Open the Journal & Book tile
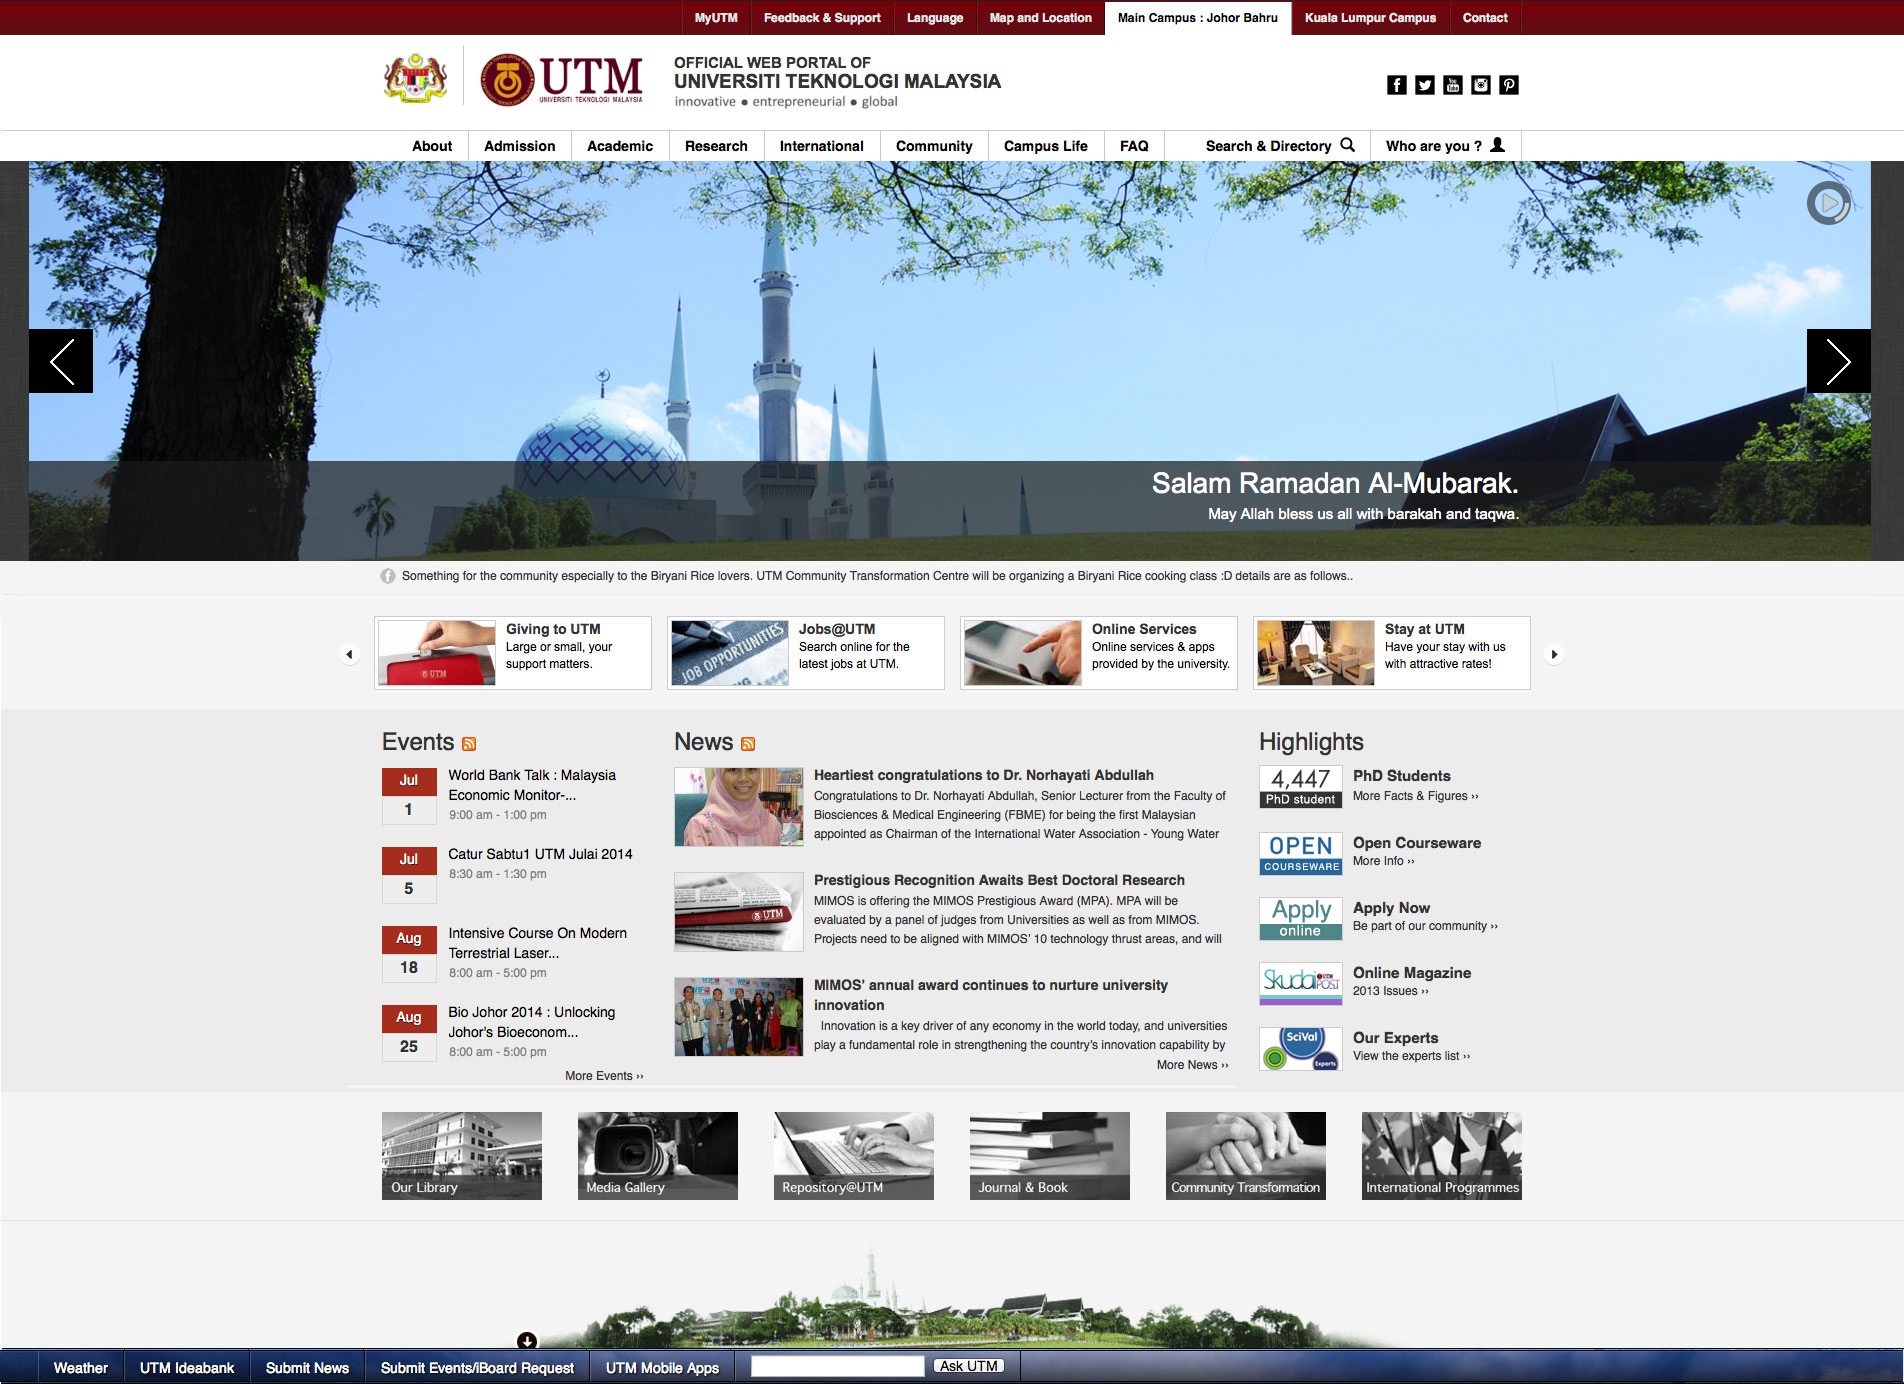1904x1384 pixels. 1050,1156
